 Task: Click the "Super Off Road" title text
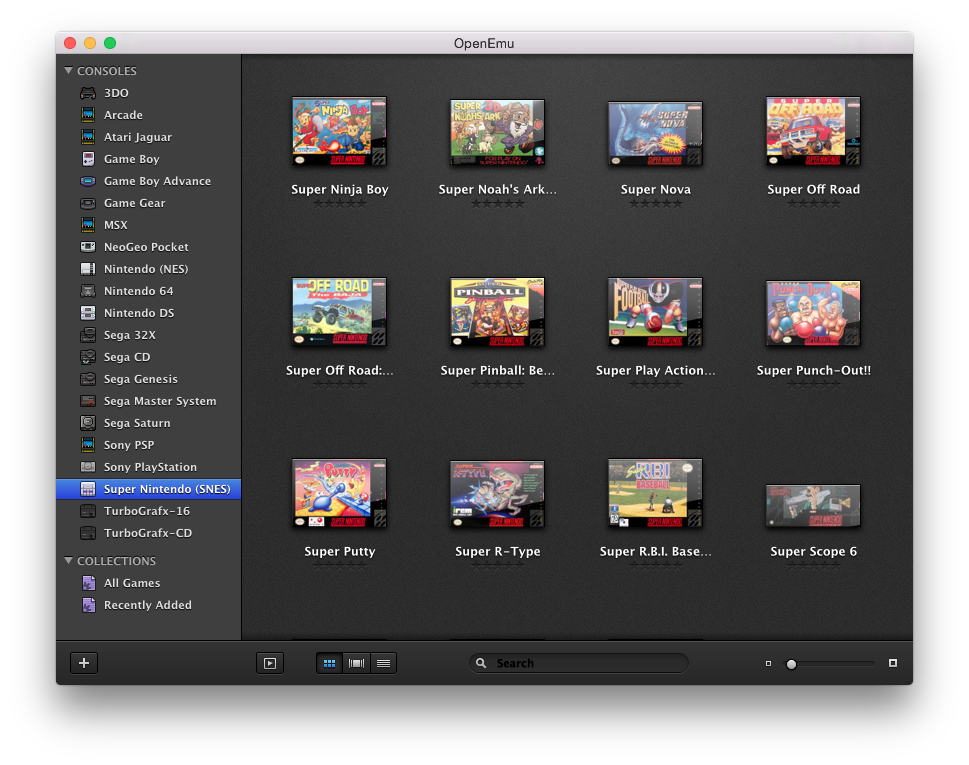click(x=813, y=189)
